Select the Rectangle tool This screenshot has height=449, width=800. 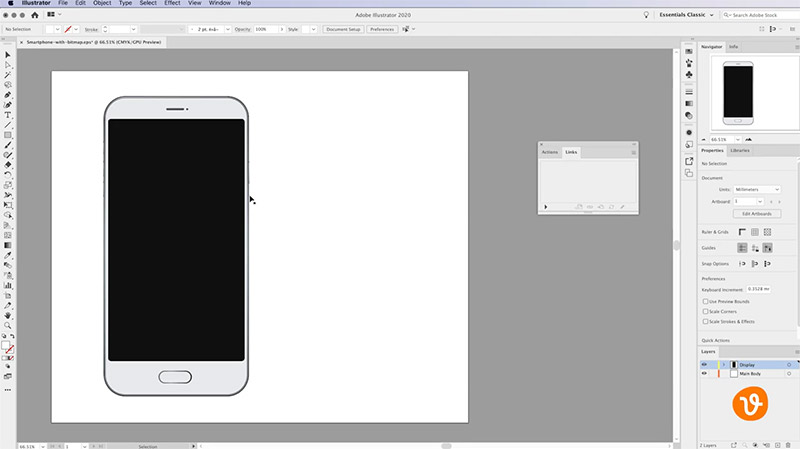click(x=8, y=135)
